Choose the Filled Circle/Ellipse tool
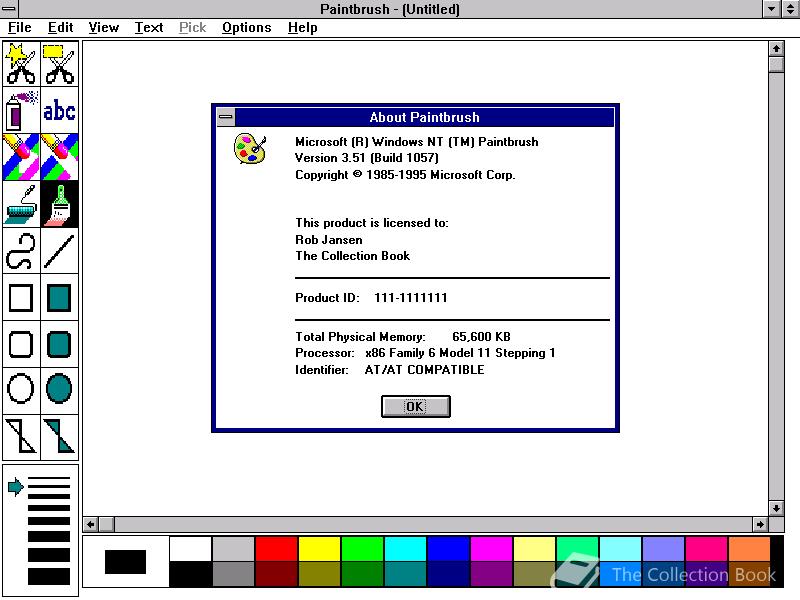Viewport: 800px width, 600px height. pos(60,390)
